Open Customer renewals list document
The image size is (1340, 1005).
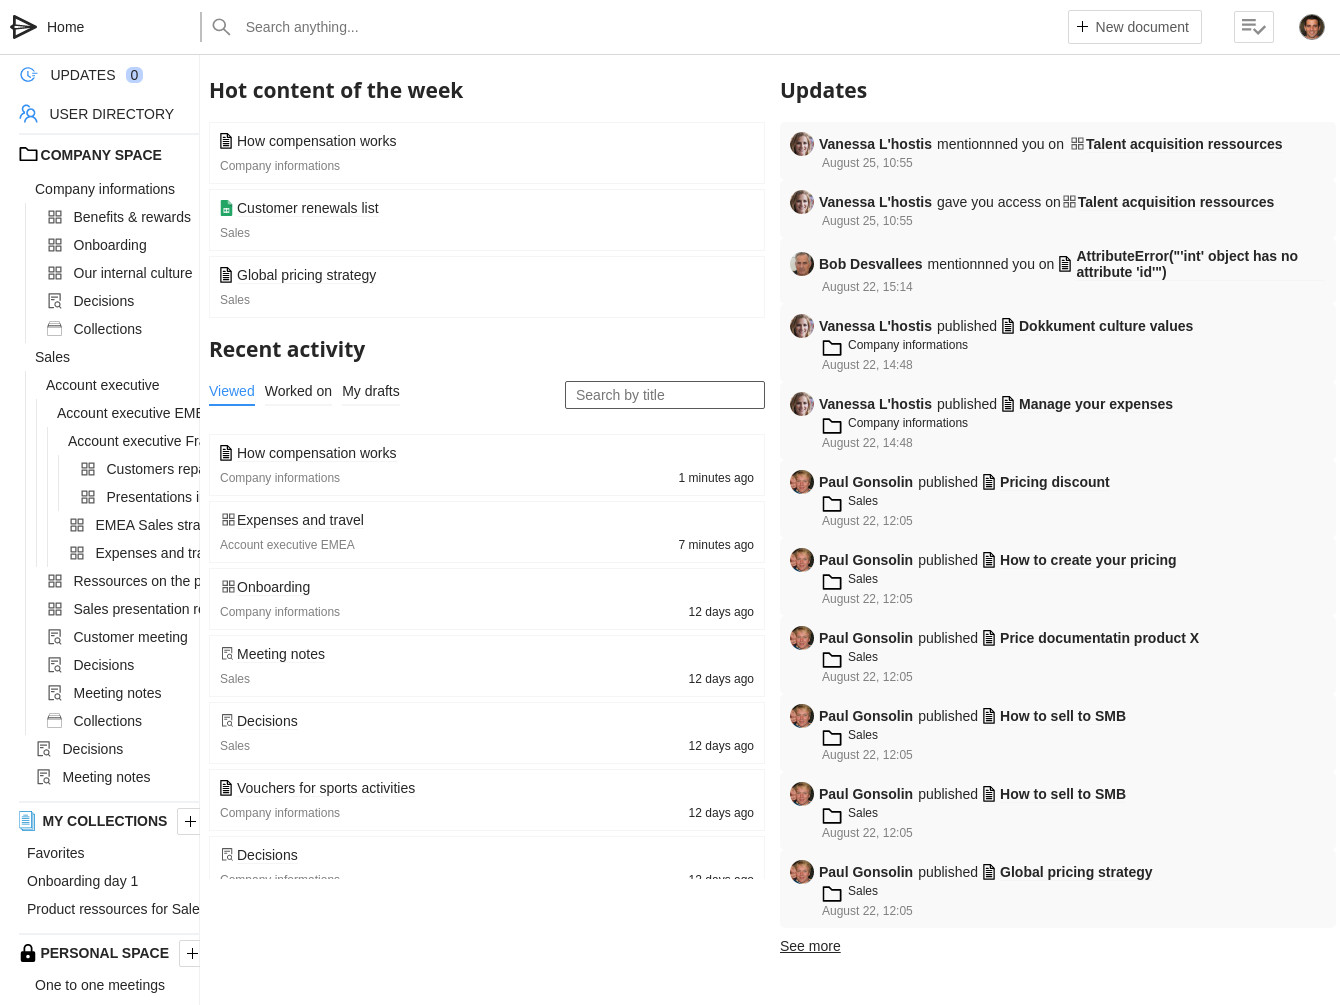pos(308,208)
